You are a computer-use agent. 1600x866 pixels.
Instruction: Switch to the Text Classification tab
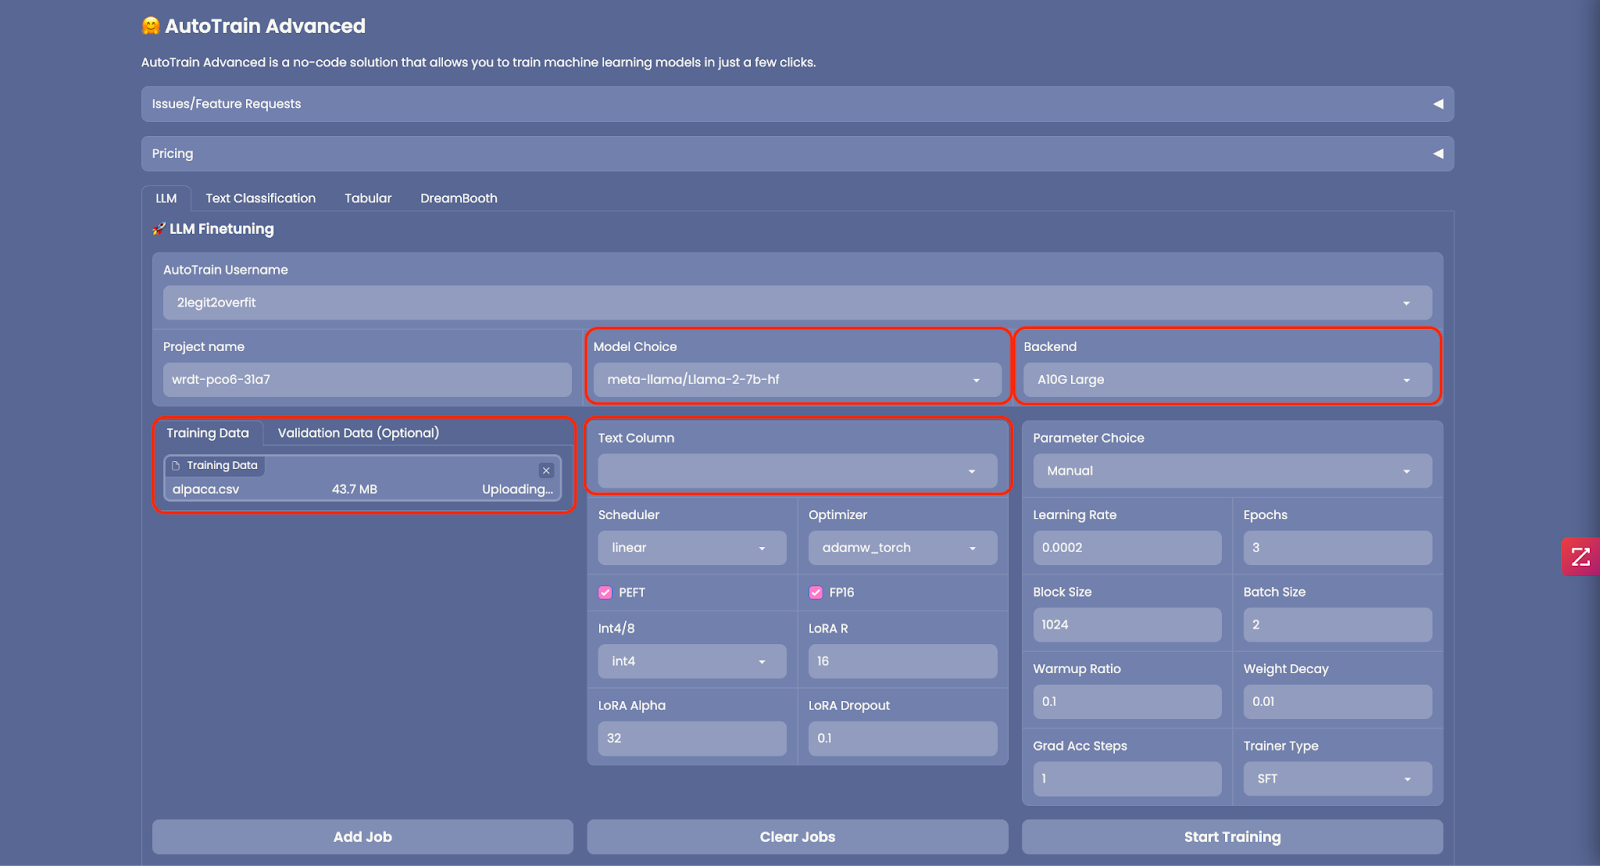[260, 198]
